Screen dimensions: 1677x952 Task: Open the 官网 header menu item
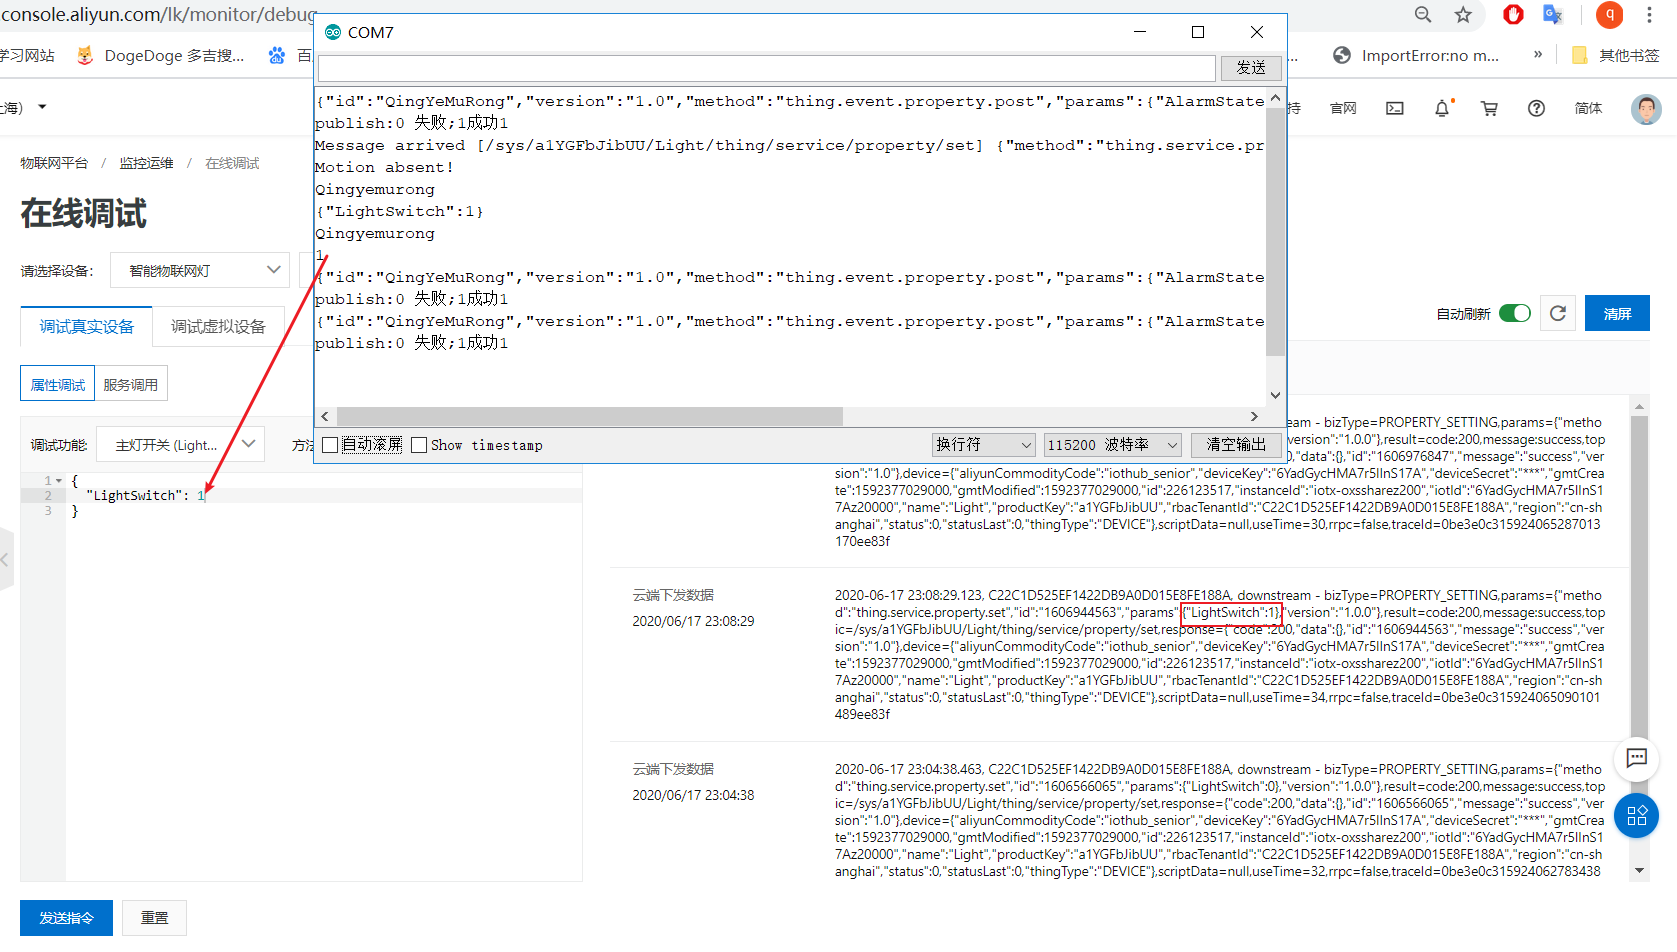(1343, 108)
